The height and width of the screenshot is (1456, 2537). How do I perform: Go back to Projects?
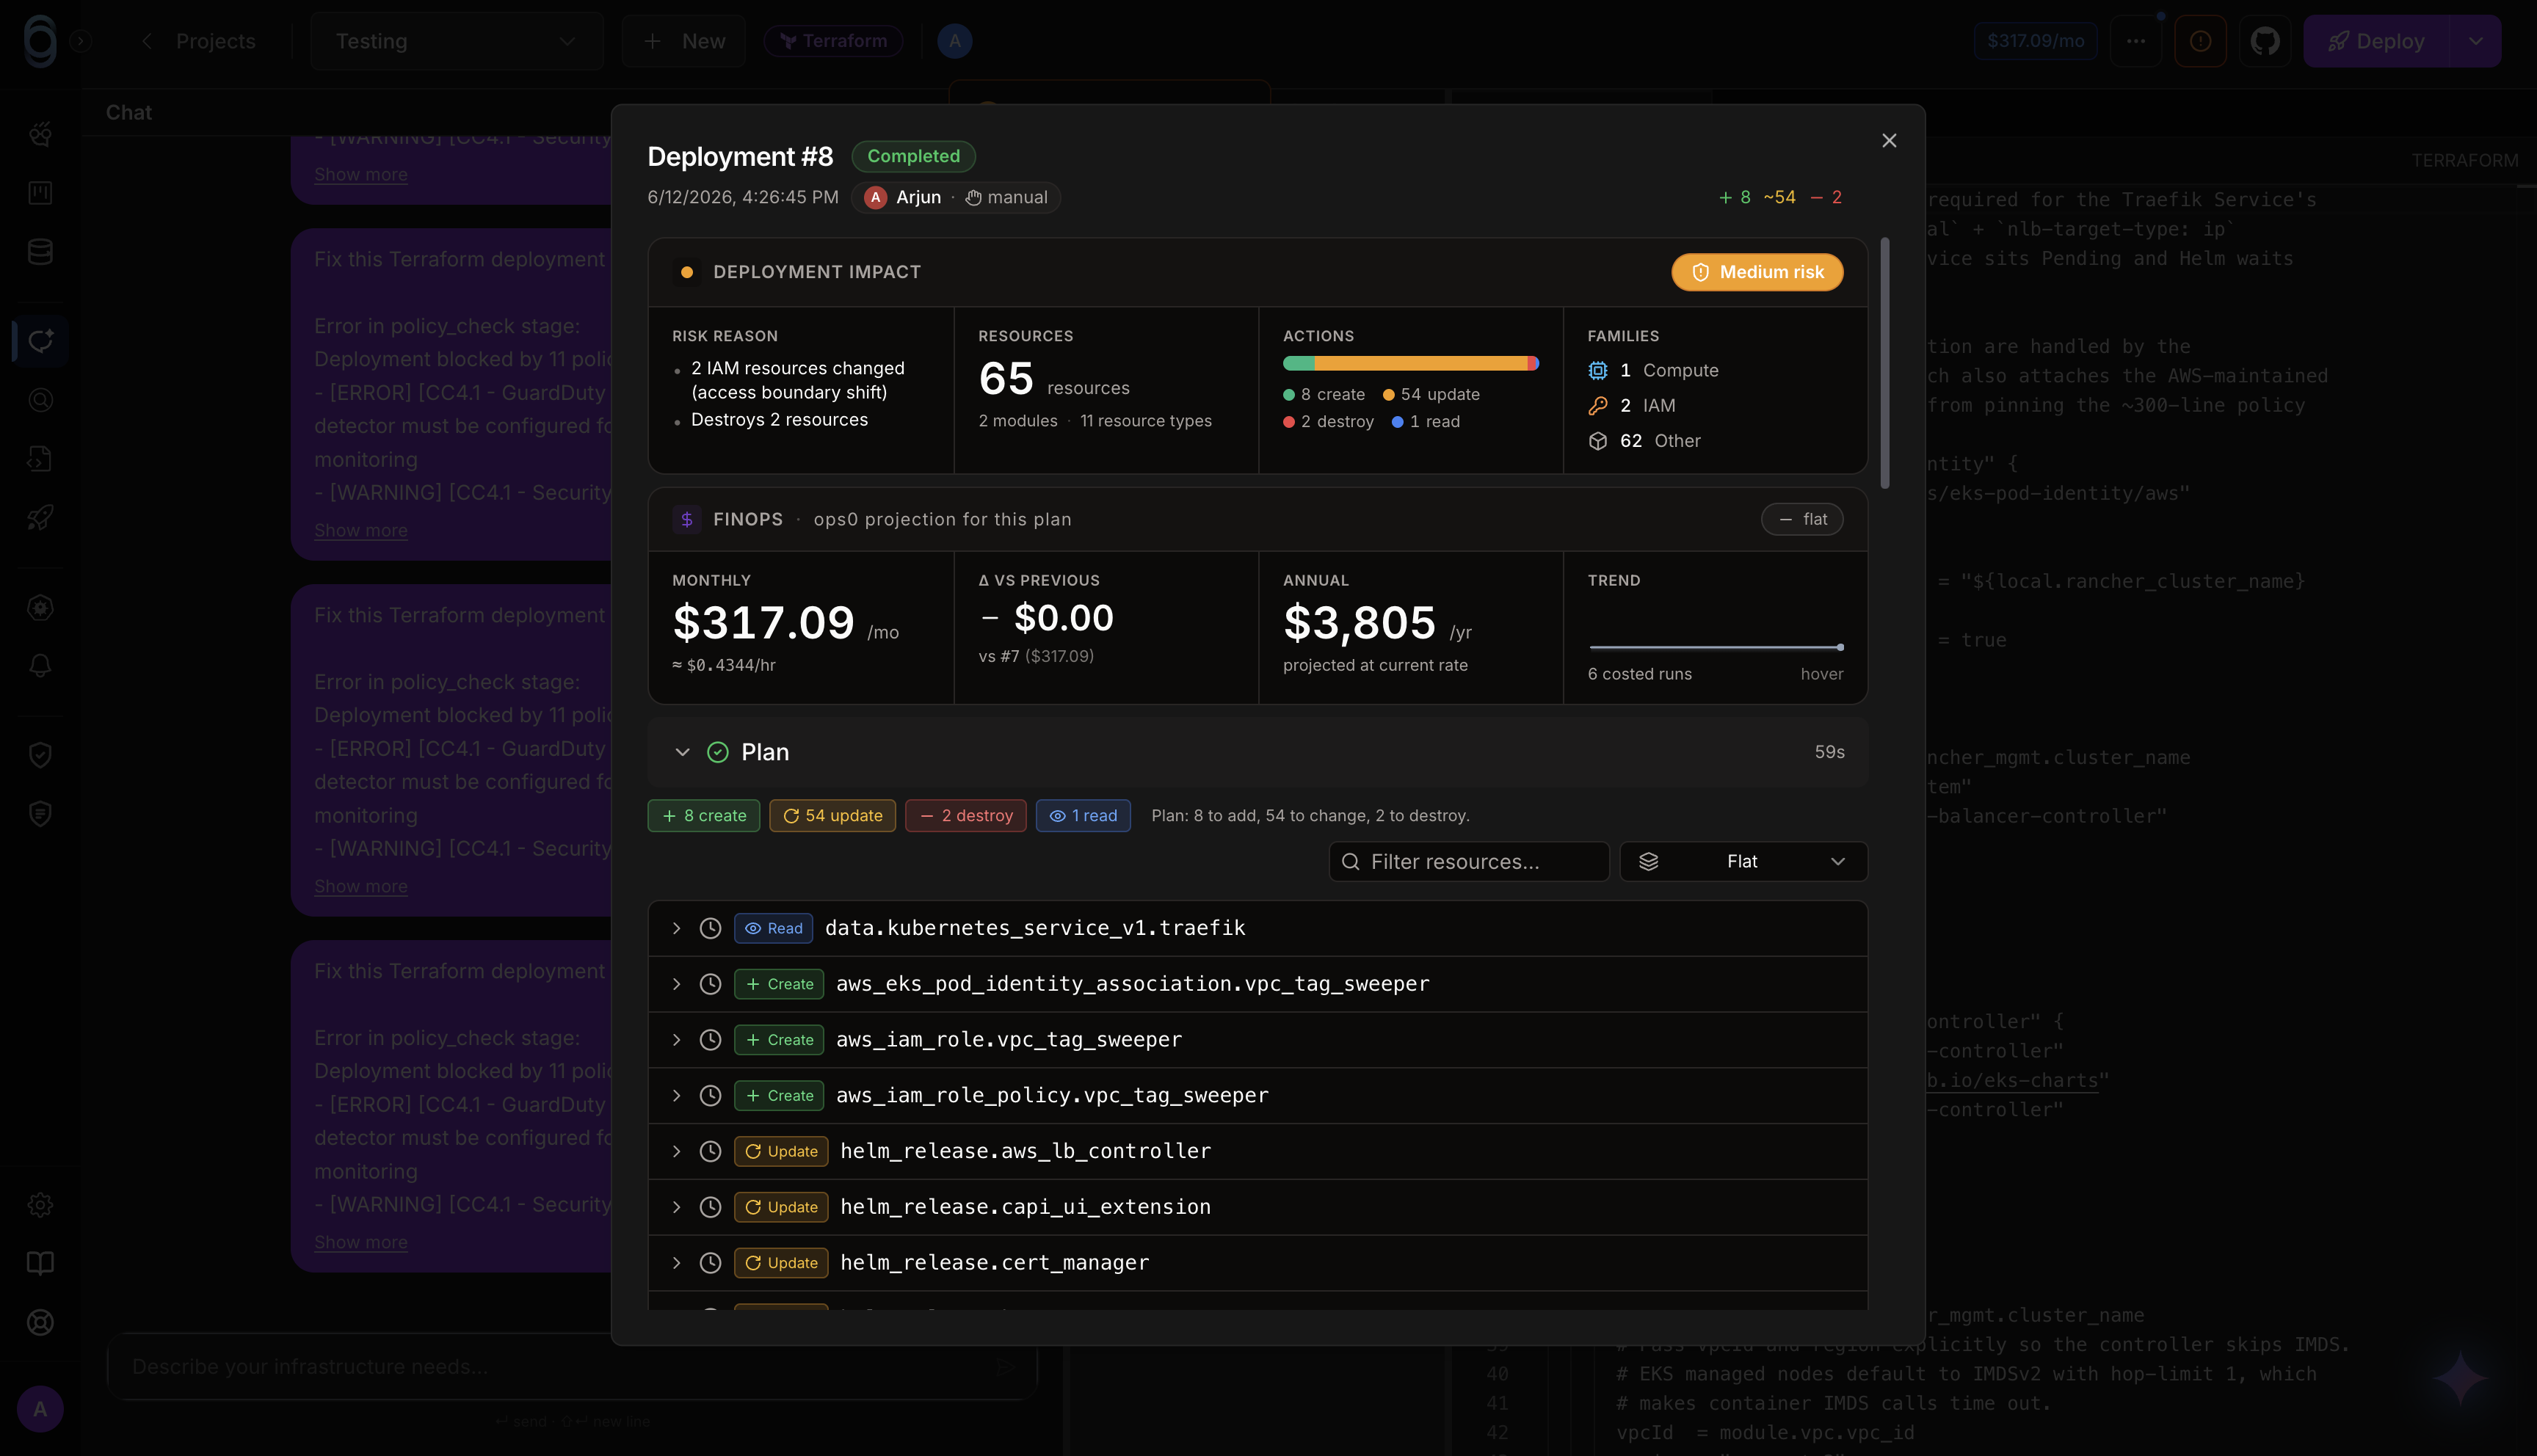click(198, 41)
